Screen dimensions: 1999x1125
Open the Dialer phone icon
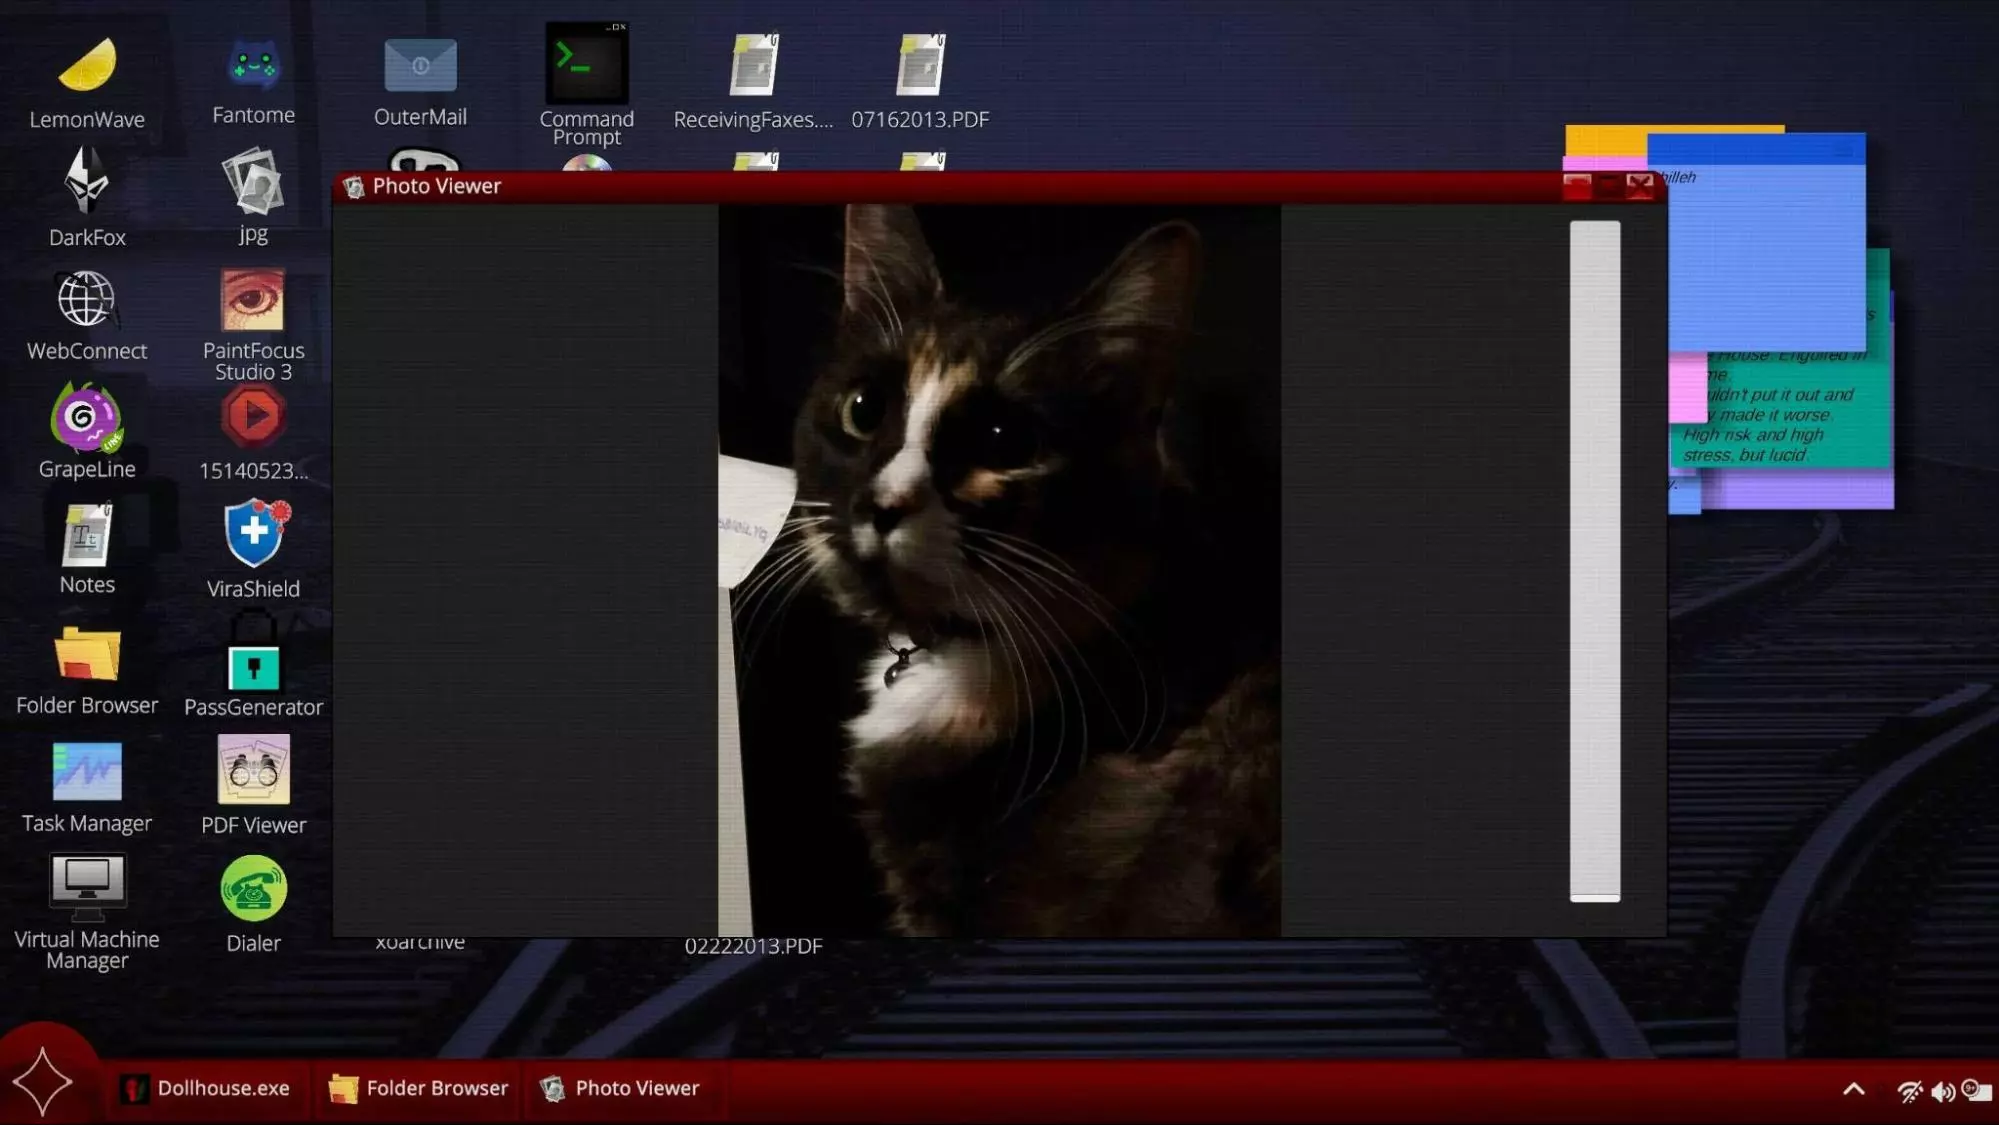click(x=253, y=889)
